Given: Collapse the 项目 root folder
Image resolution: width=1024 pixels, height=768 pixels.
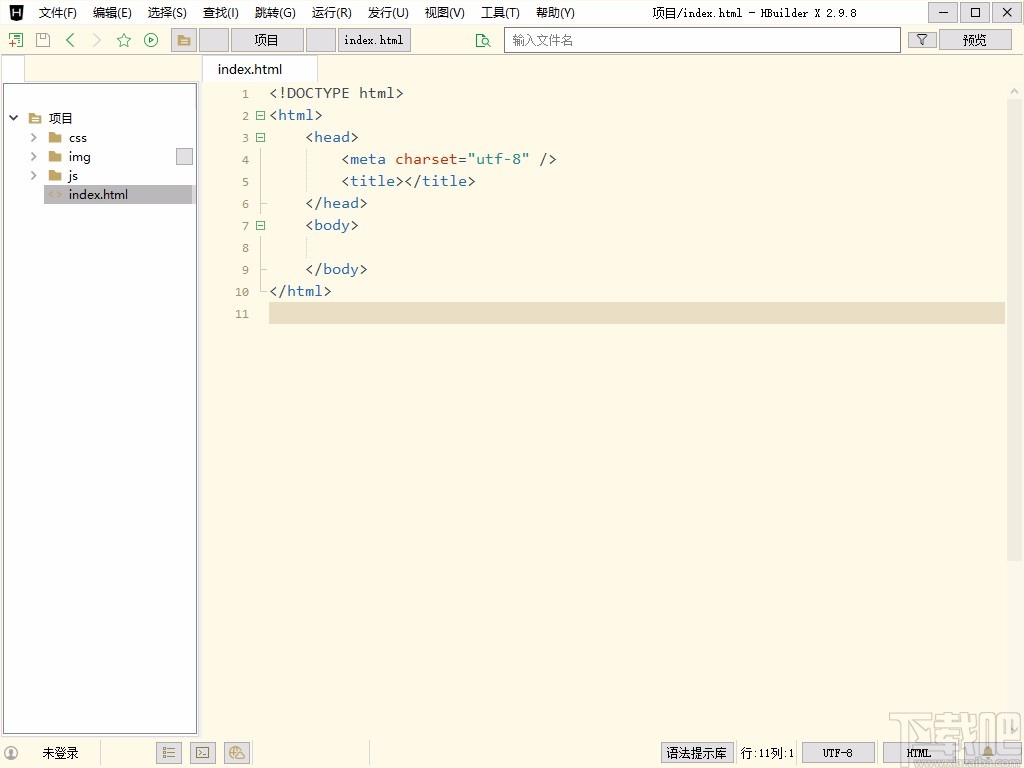Looking at the screenshot, I should tap(14, 117).
